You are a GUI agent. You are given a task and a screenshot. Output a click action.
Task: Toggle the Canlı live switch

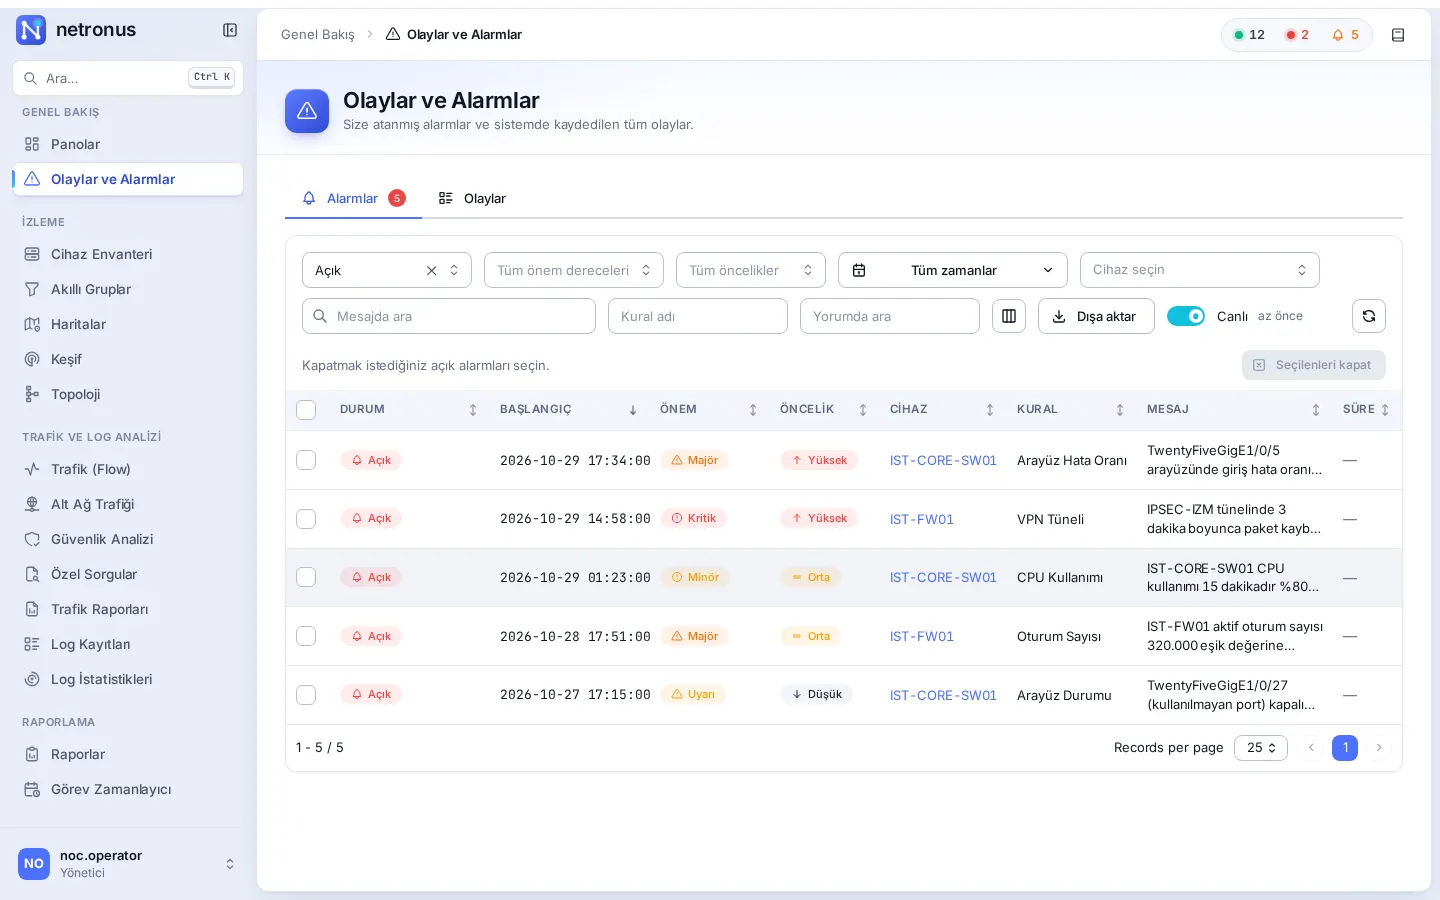[x=1186, y=316]
